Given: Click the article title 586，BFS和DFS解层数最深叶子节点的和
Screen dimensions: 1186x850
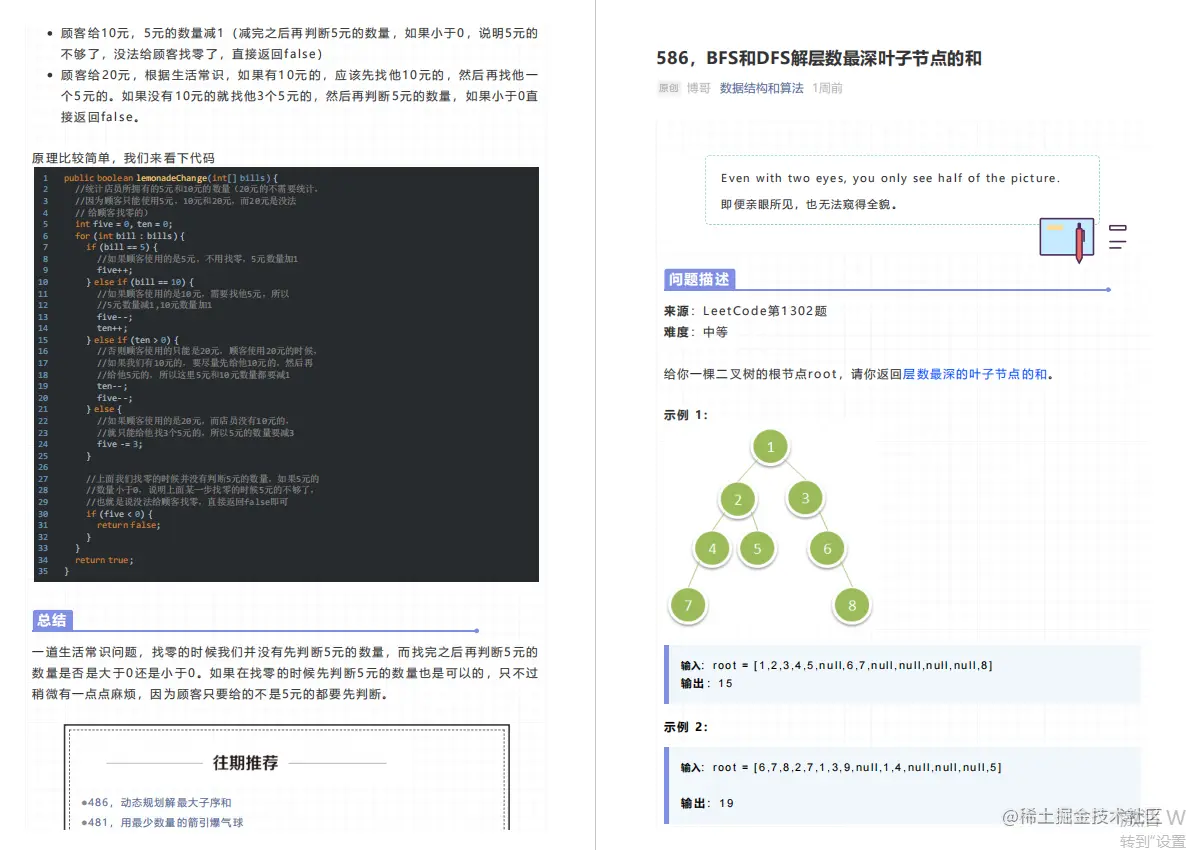Looking at the screenshot, I should pos(819,58).
